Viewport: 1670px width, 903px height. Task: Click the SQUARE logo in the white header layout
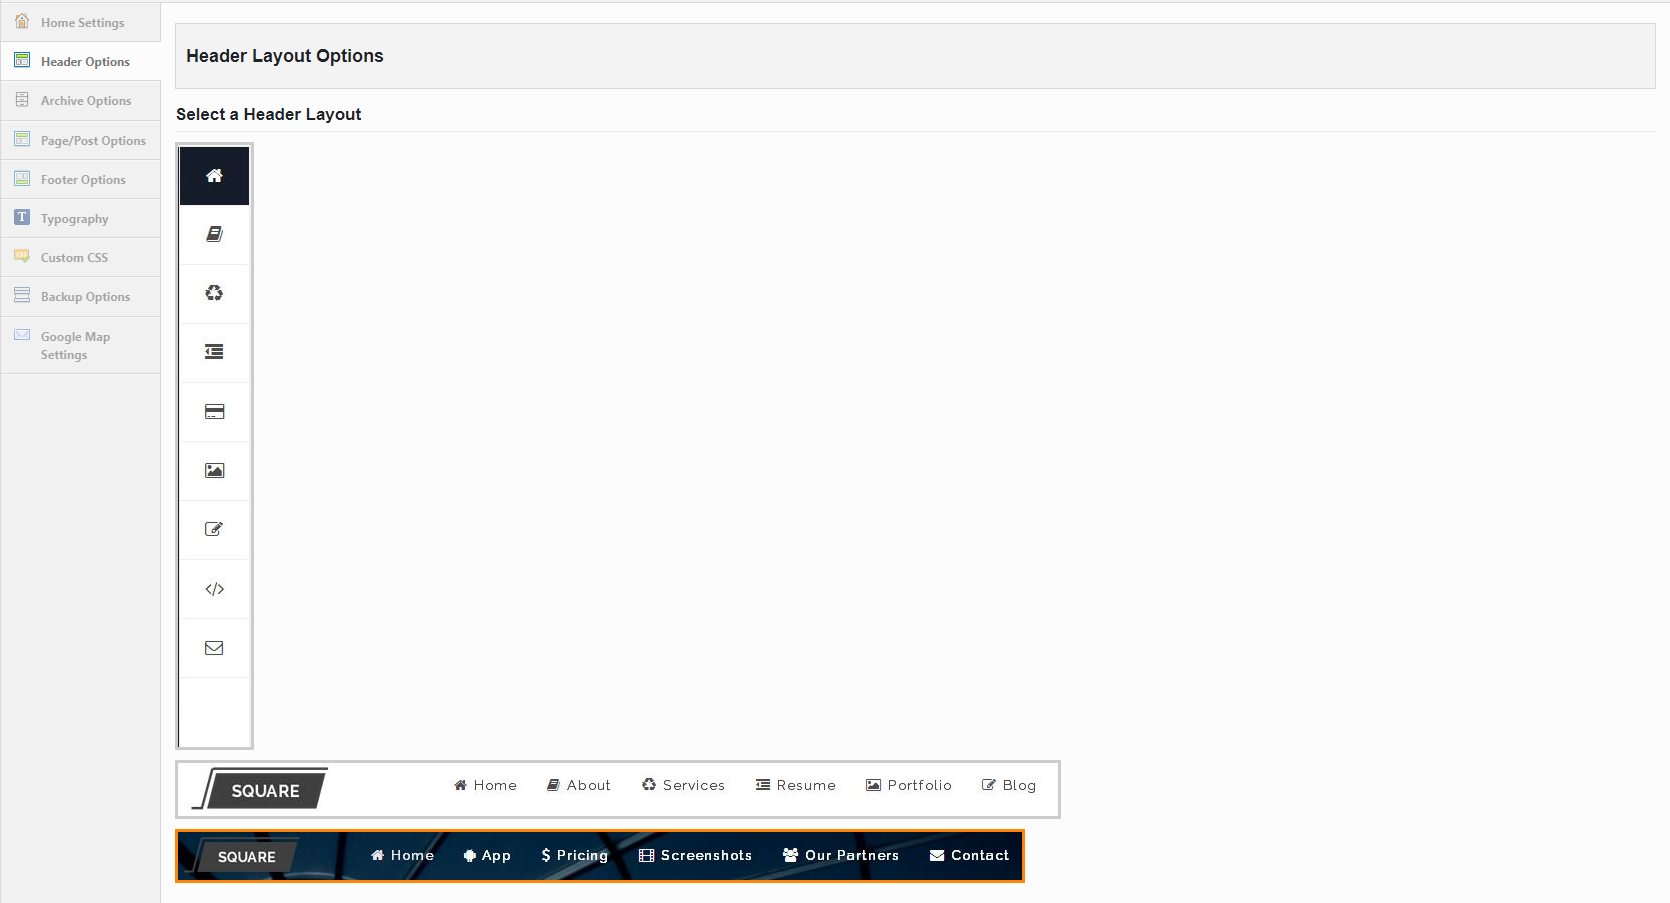pyautogui.click(x=260, y=789)
